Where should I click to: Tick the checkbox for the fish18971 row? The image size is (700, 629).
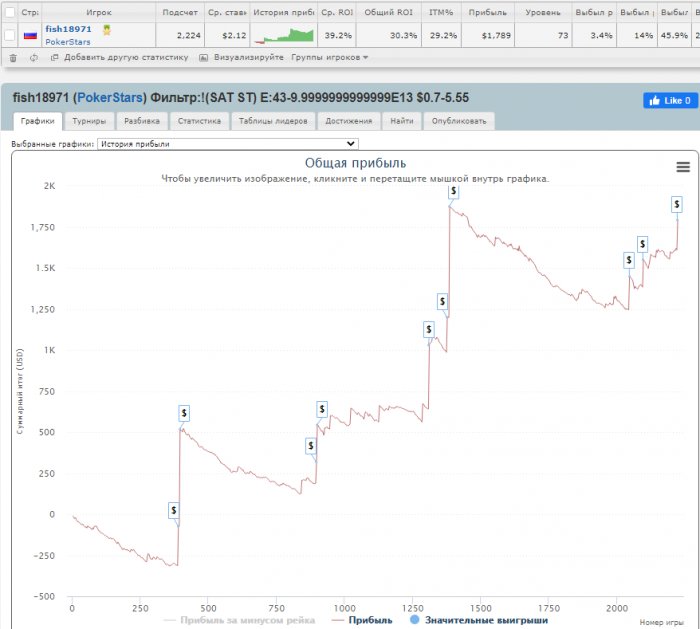pos(10,35)
